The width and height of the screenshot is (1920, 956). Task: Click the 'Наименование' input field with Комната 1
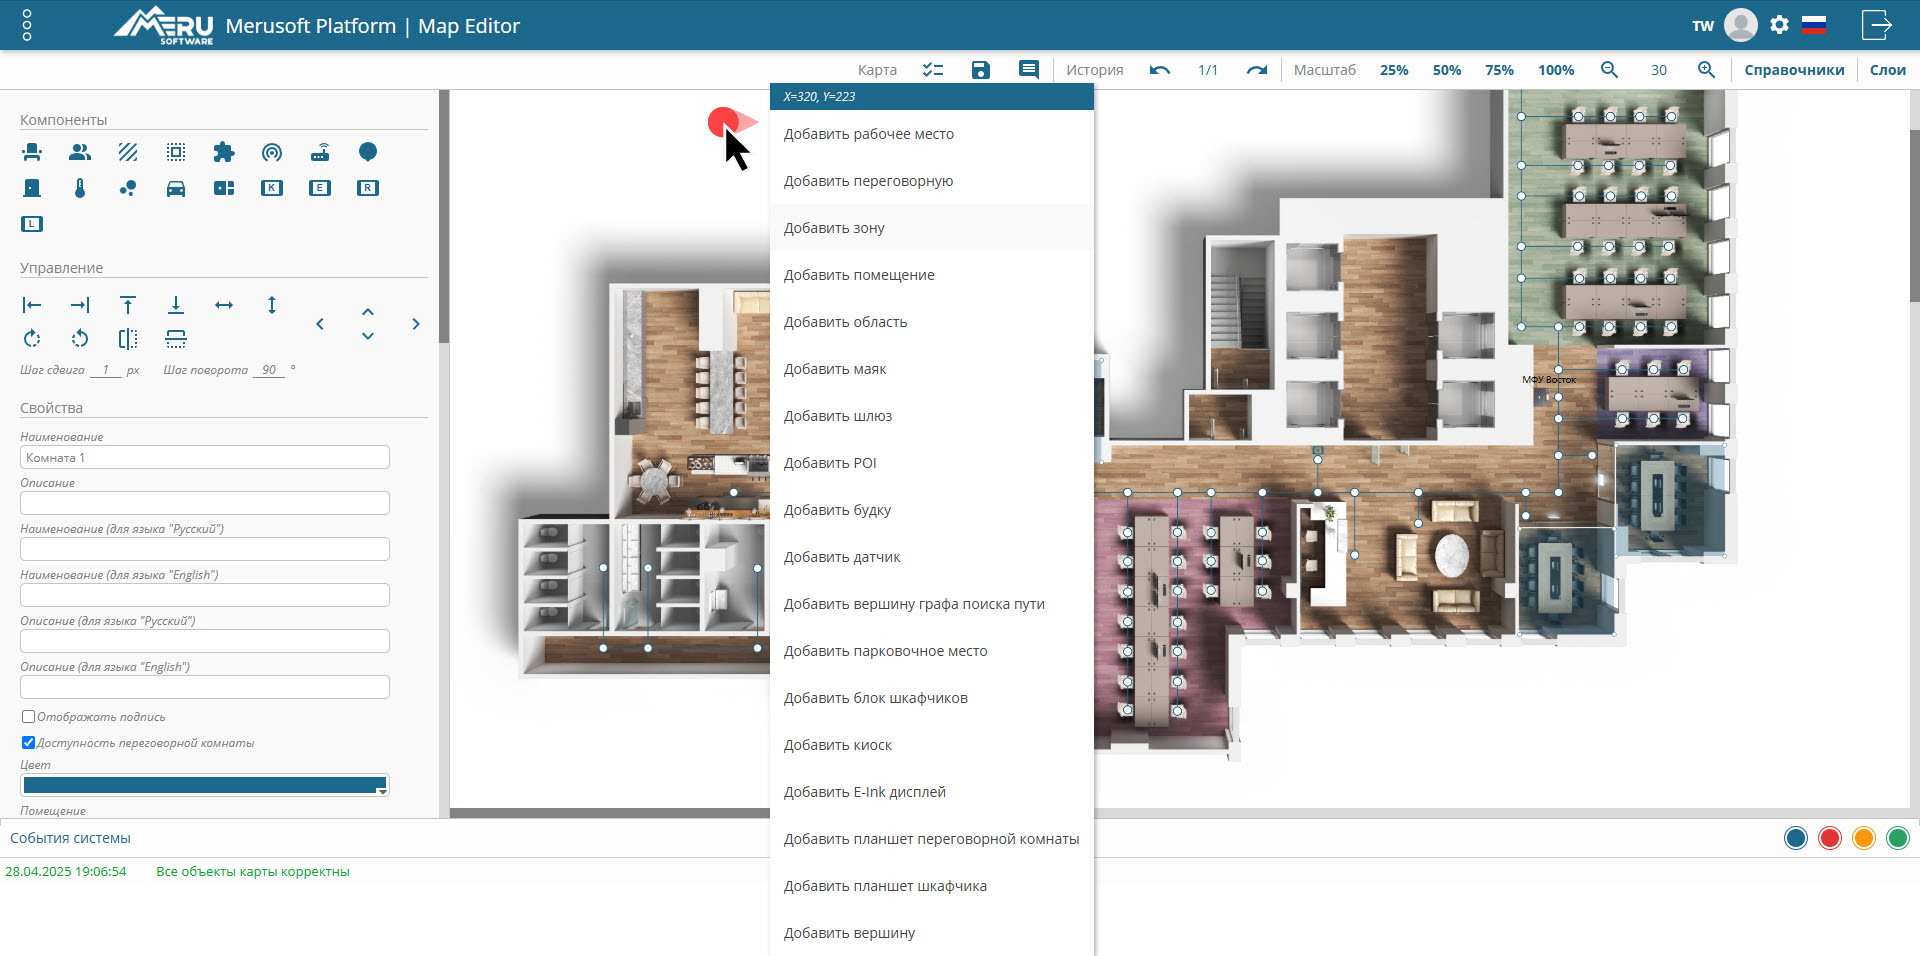205,458
